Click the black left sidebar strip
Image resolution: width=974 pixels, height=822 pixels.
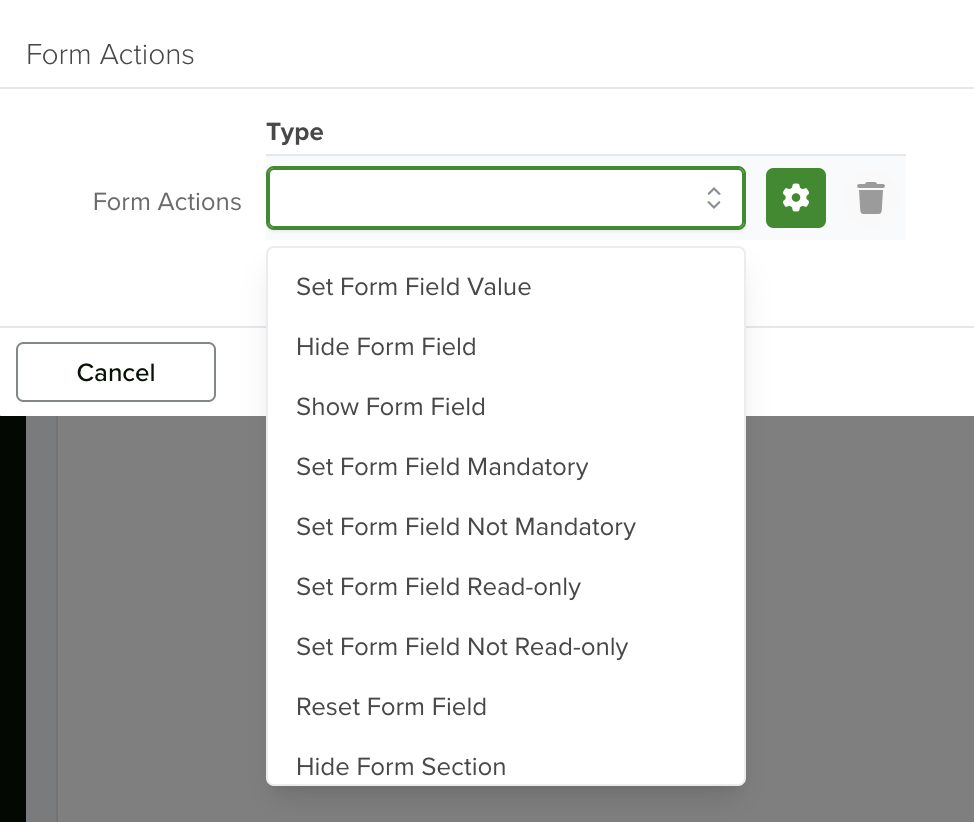pos(12,619)
